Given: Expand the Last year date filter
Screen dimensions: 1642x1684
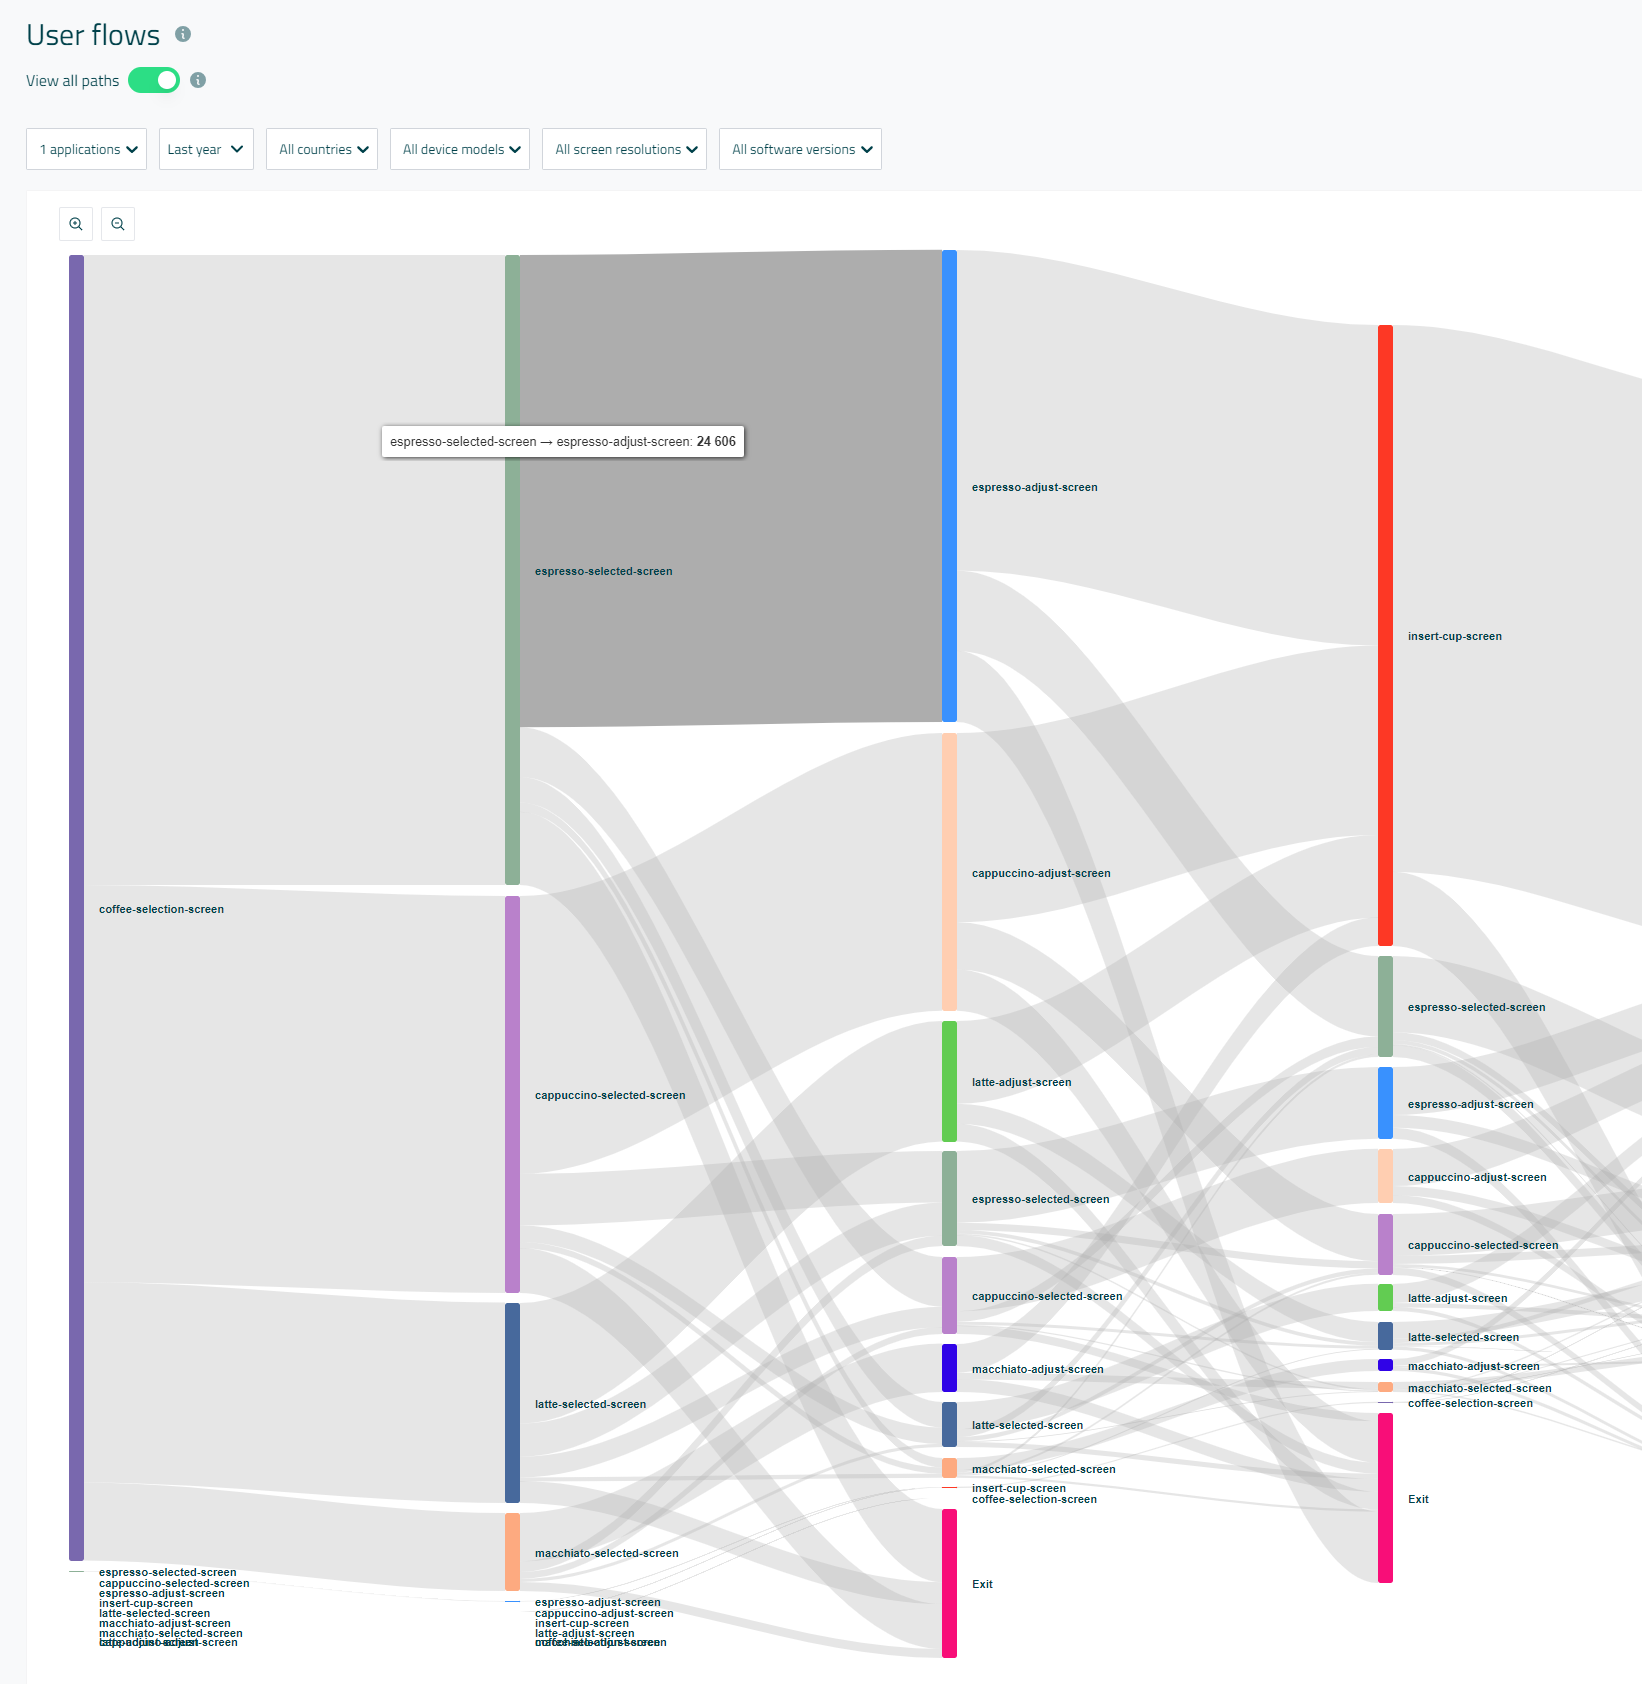Looking at the screenshot, I should click(206, 149).
